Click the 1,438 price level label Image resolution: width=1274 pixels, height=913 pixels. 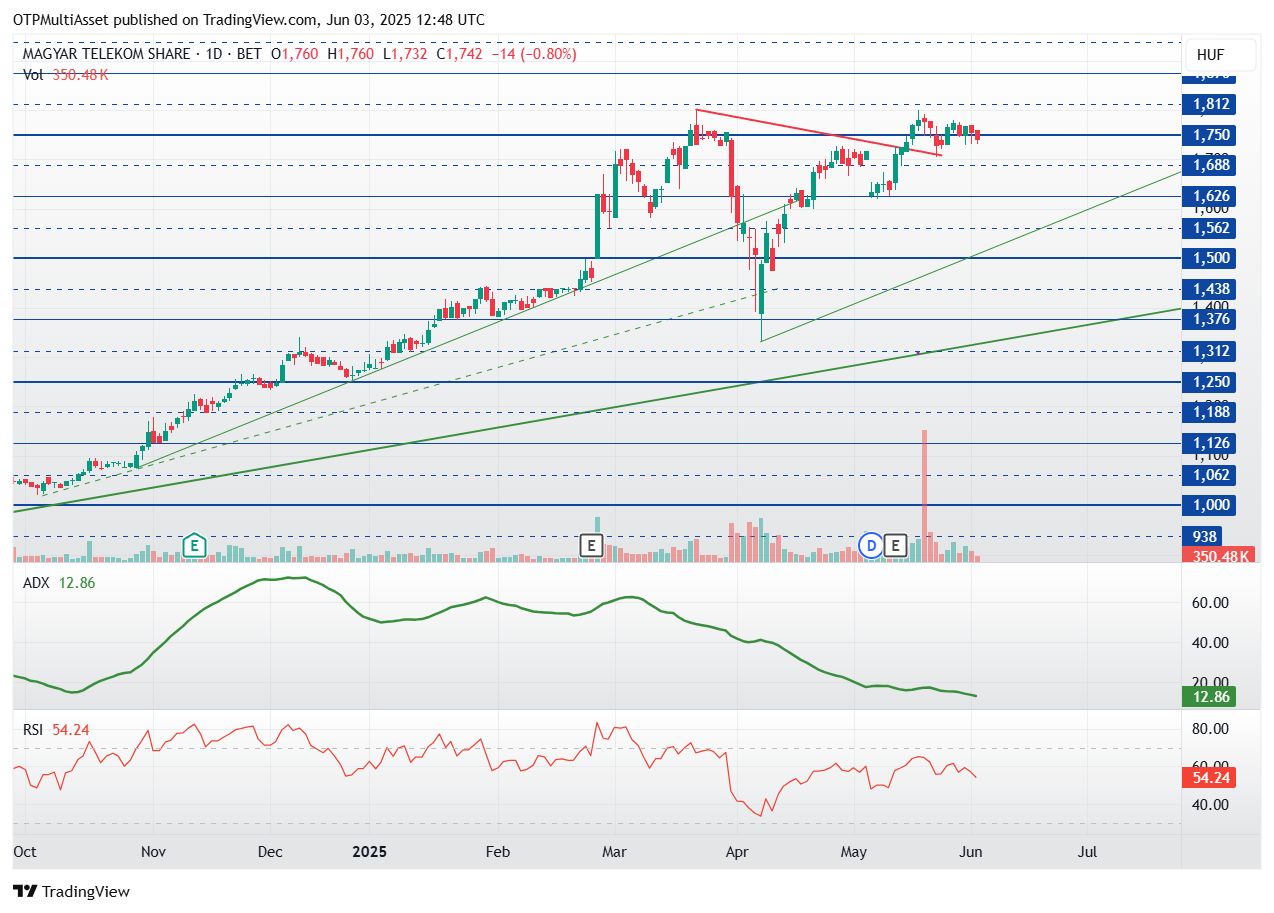[x=1209, y=289]
